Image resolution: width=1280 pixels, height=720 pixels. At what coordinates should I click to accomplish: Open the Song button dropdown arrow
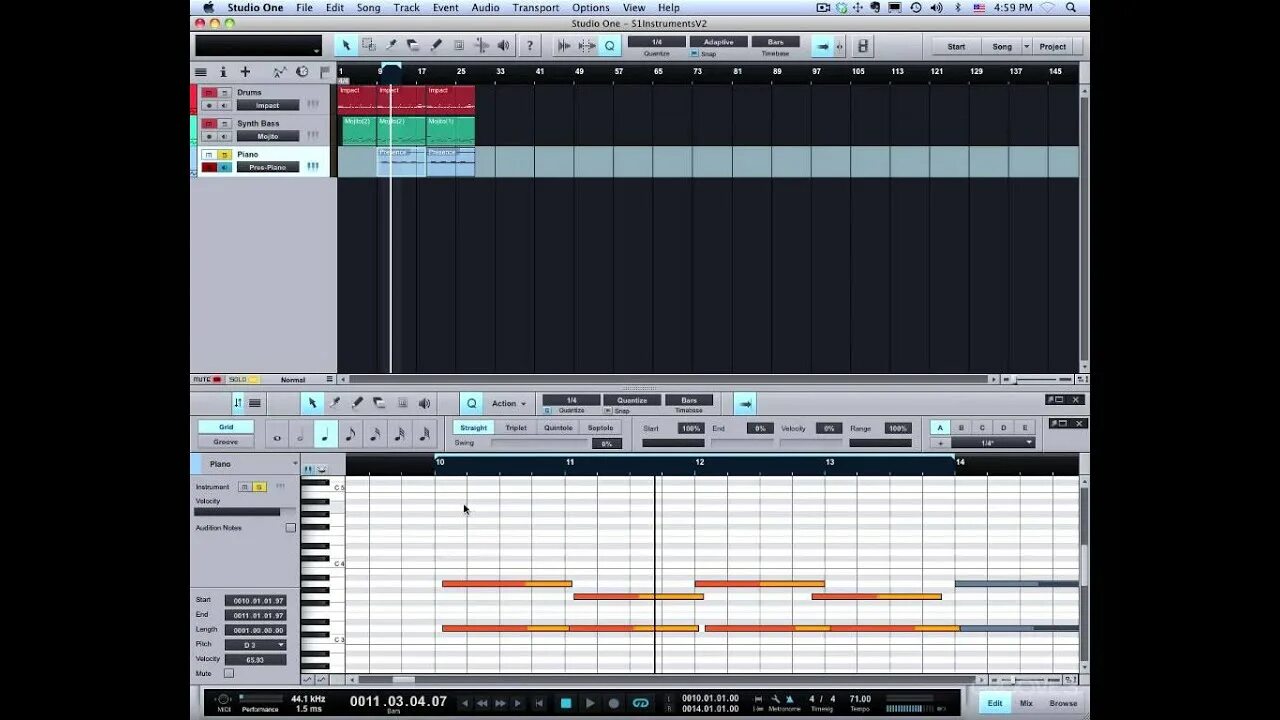pyautogui.click(x=1026, y=46)
